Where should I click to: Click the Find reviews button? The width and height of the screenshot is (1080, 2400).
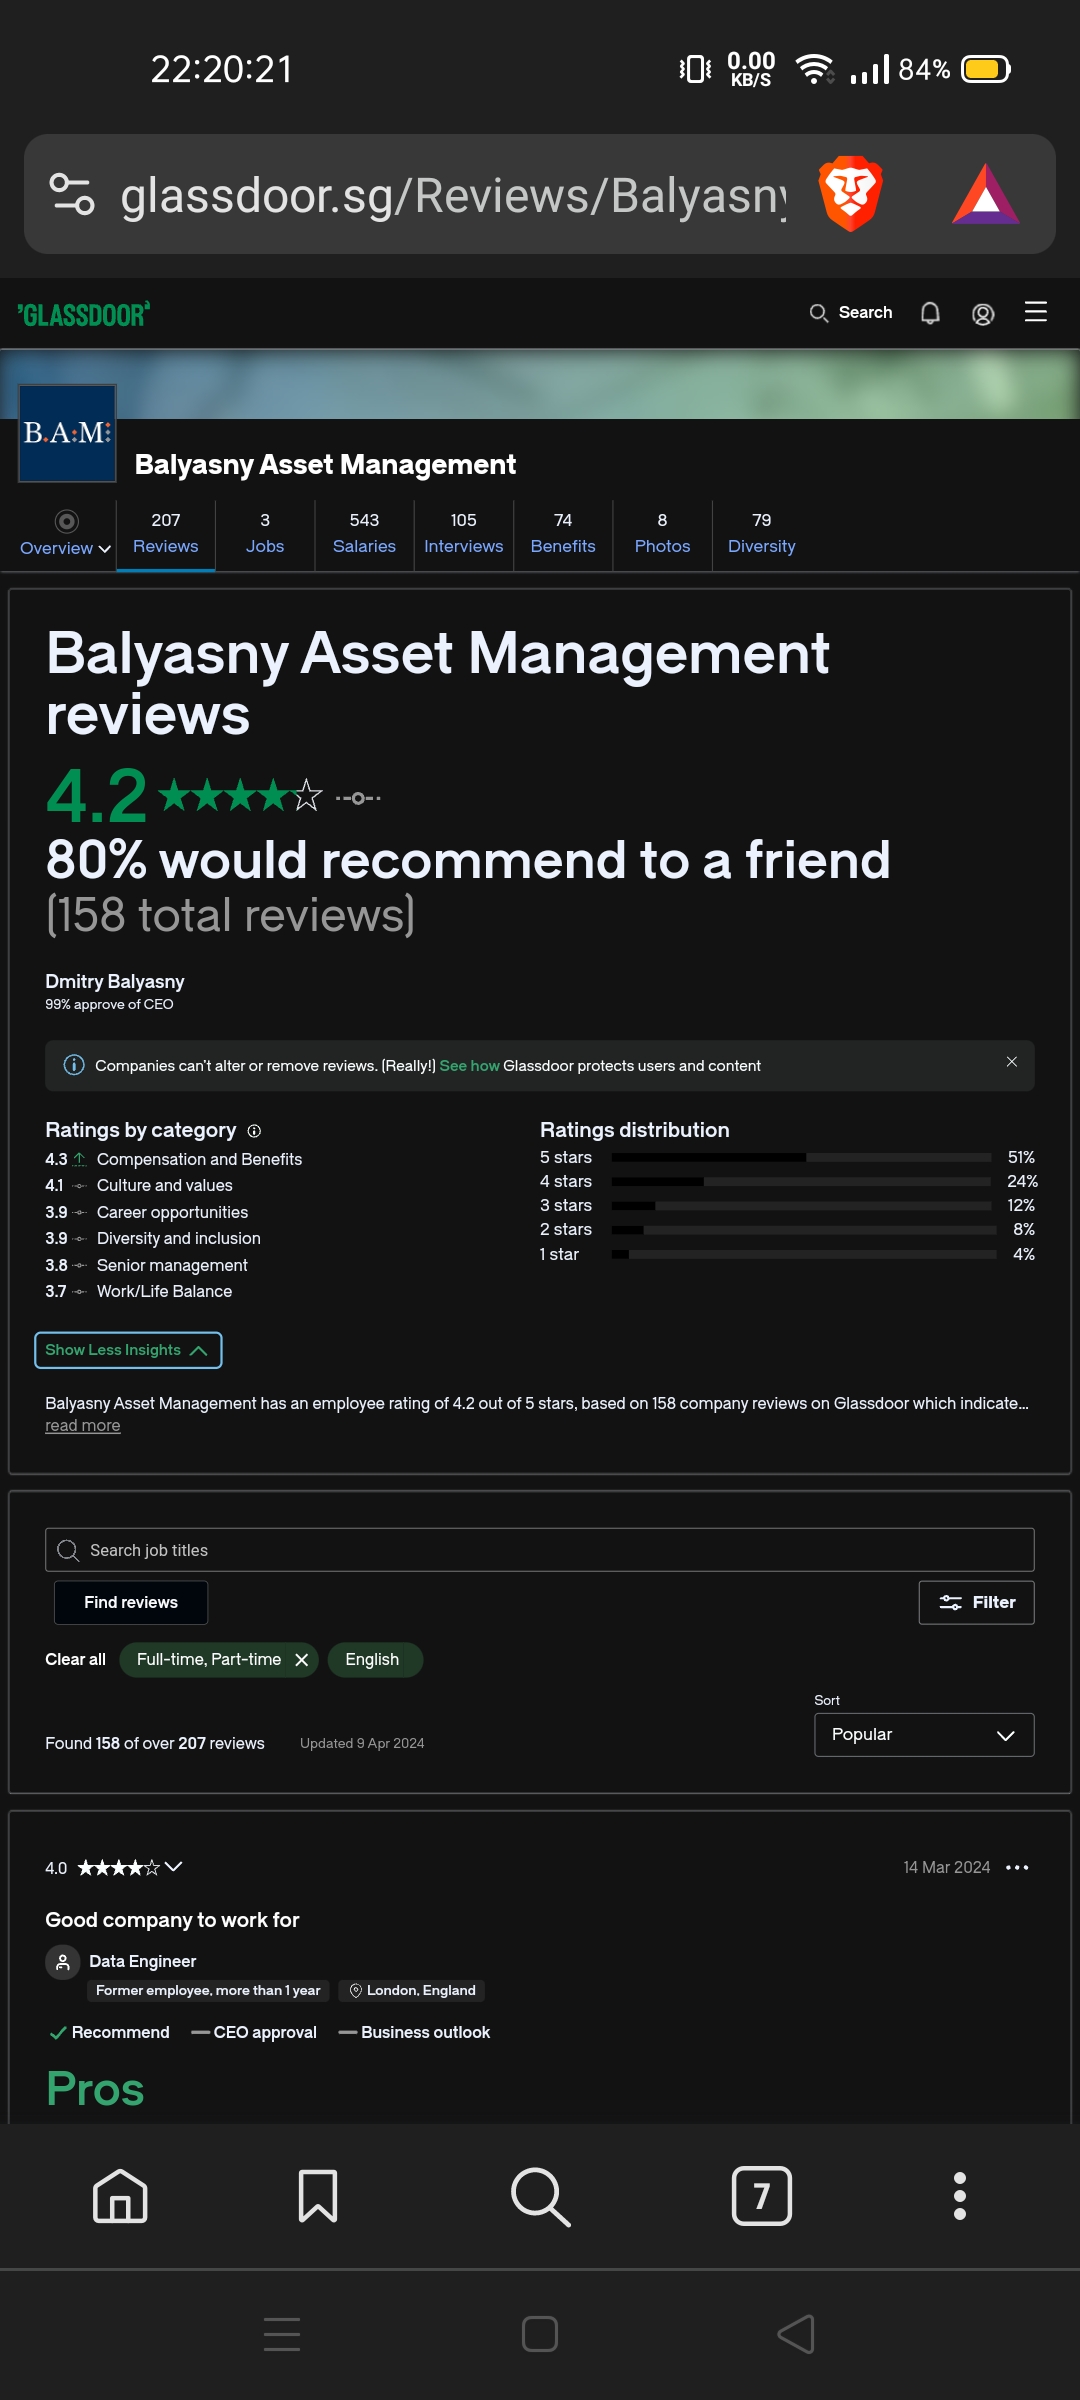(131, 1602)
